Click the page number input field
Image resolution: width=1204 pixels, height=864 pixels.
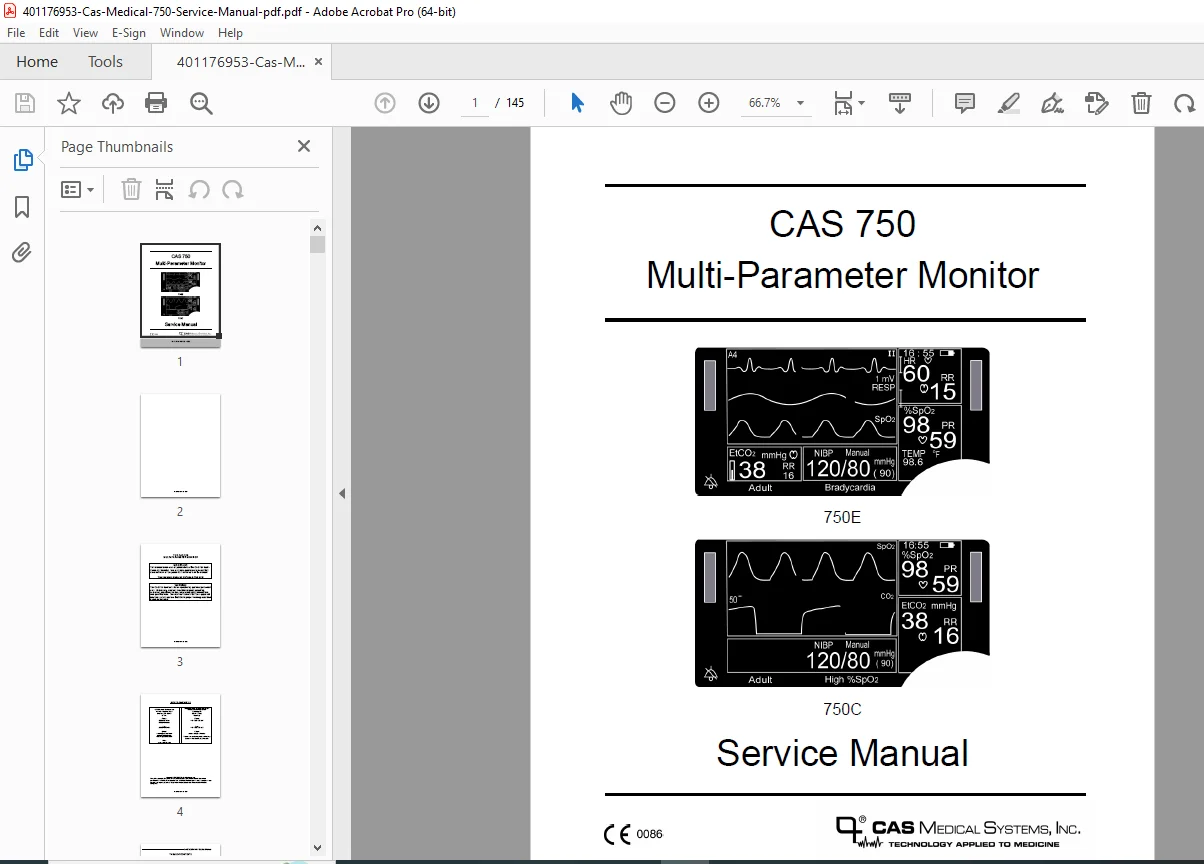point(474,103)
